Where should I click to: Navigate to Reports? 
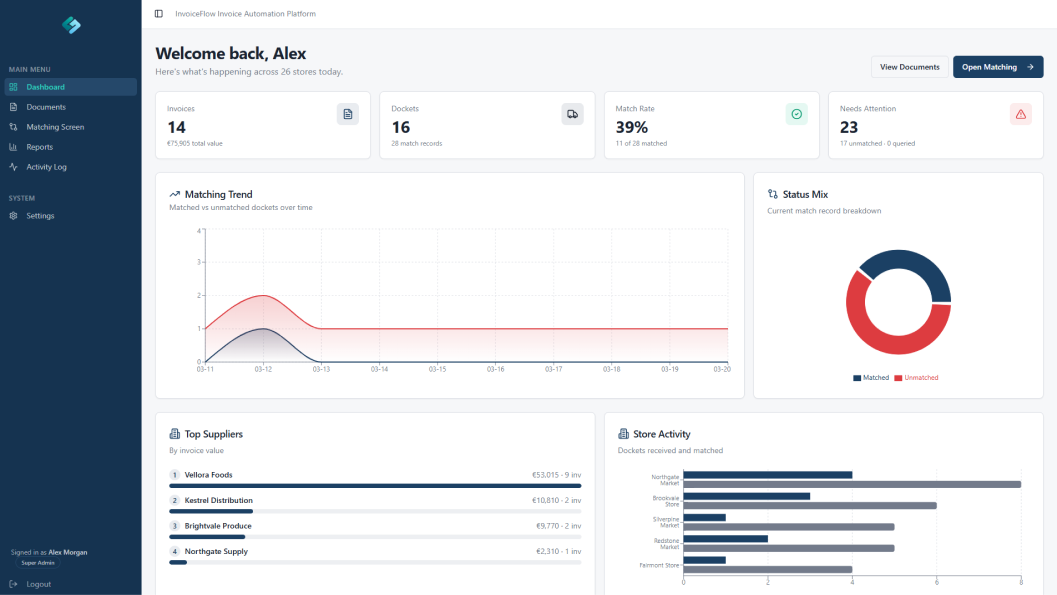point(71,147)
